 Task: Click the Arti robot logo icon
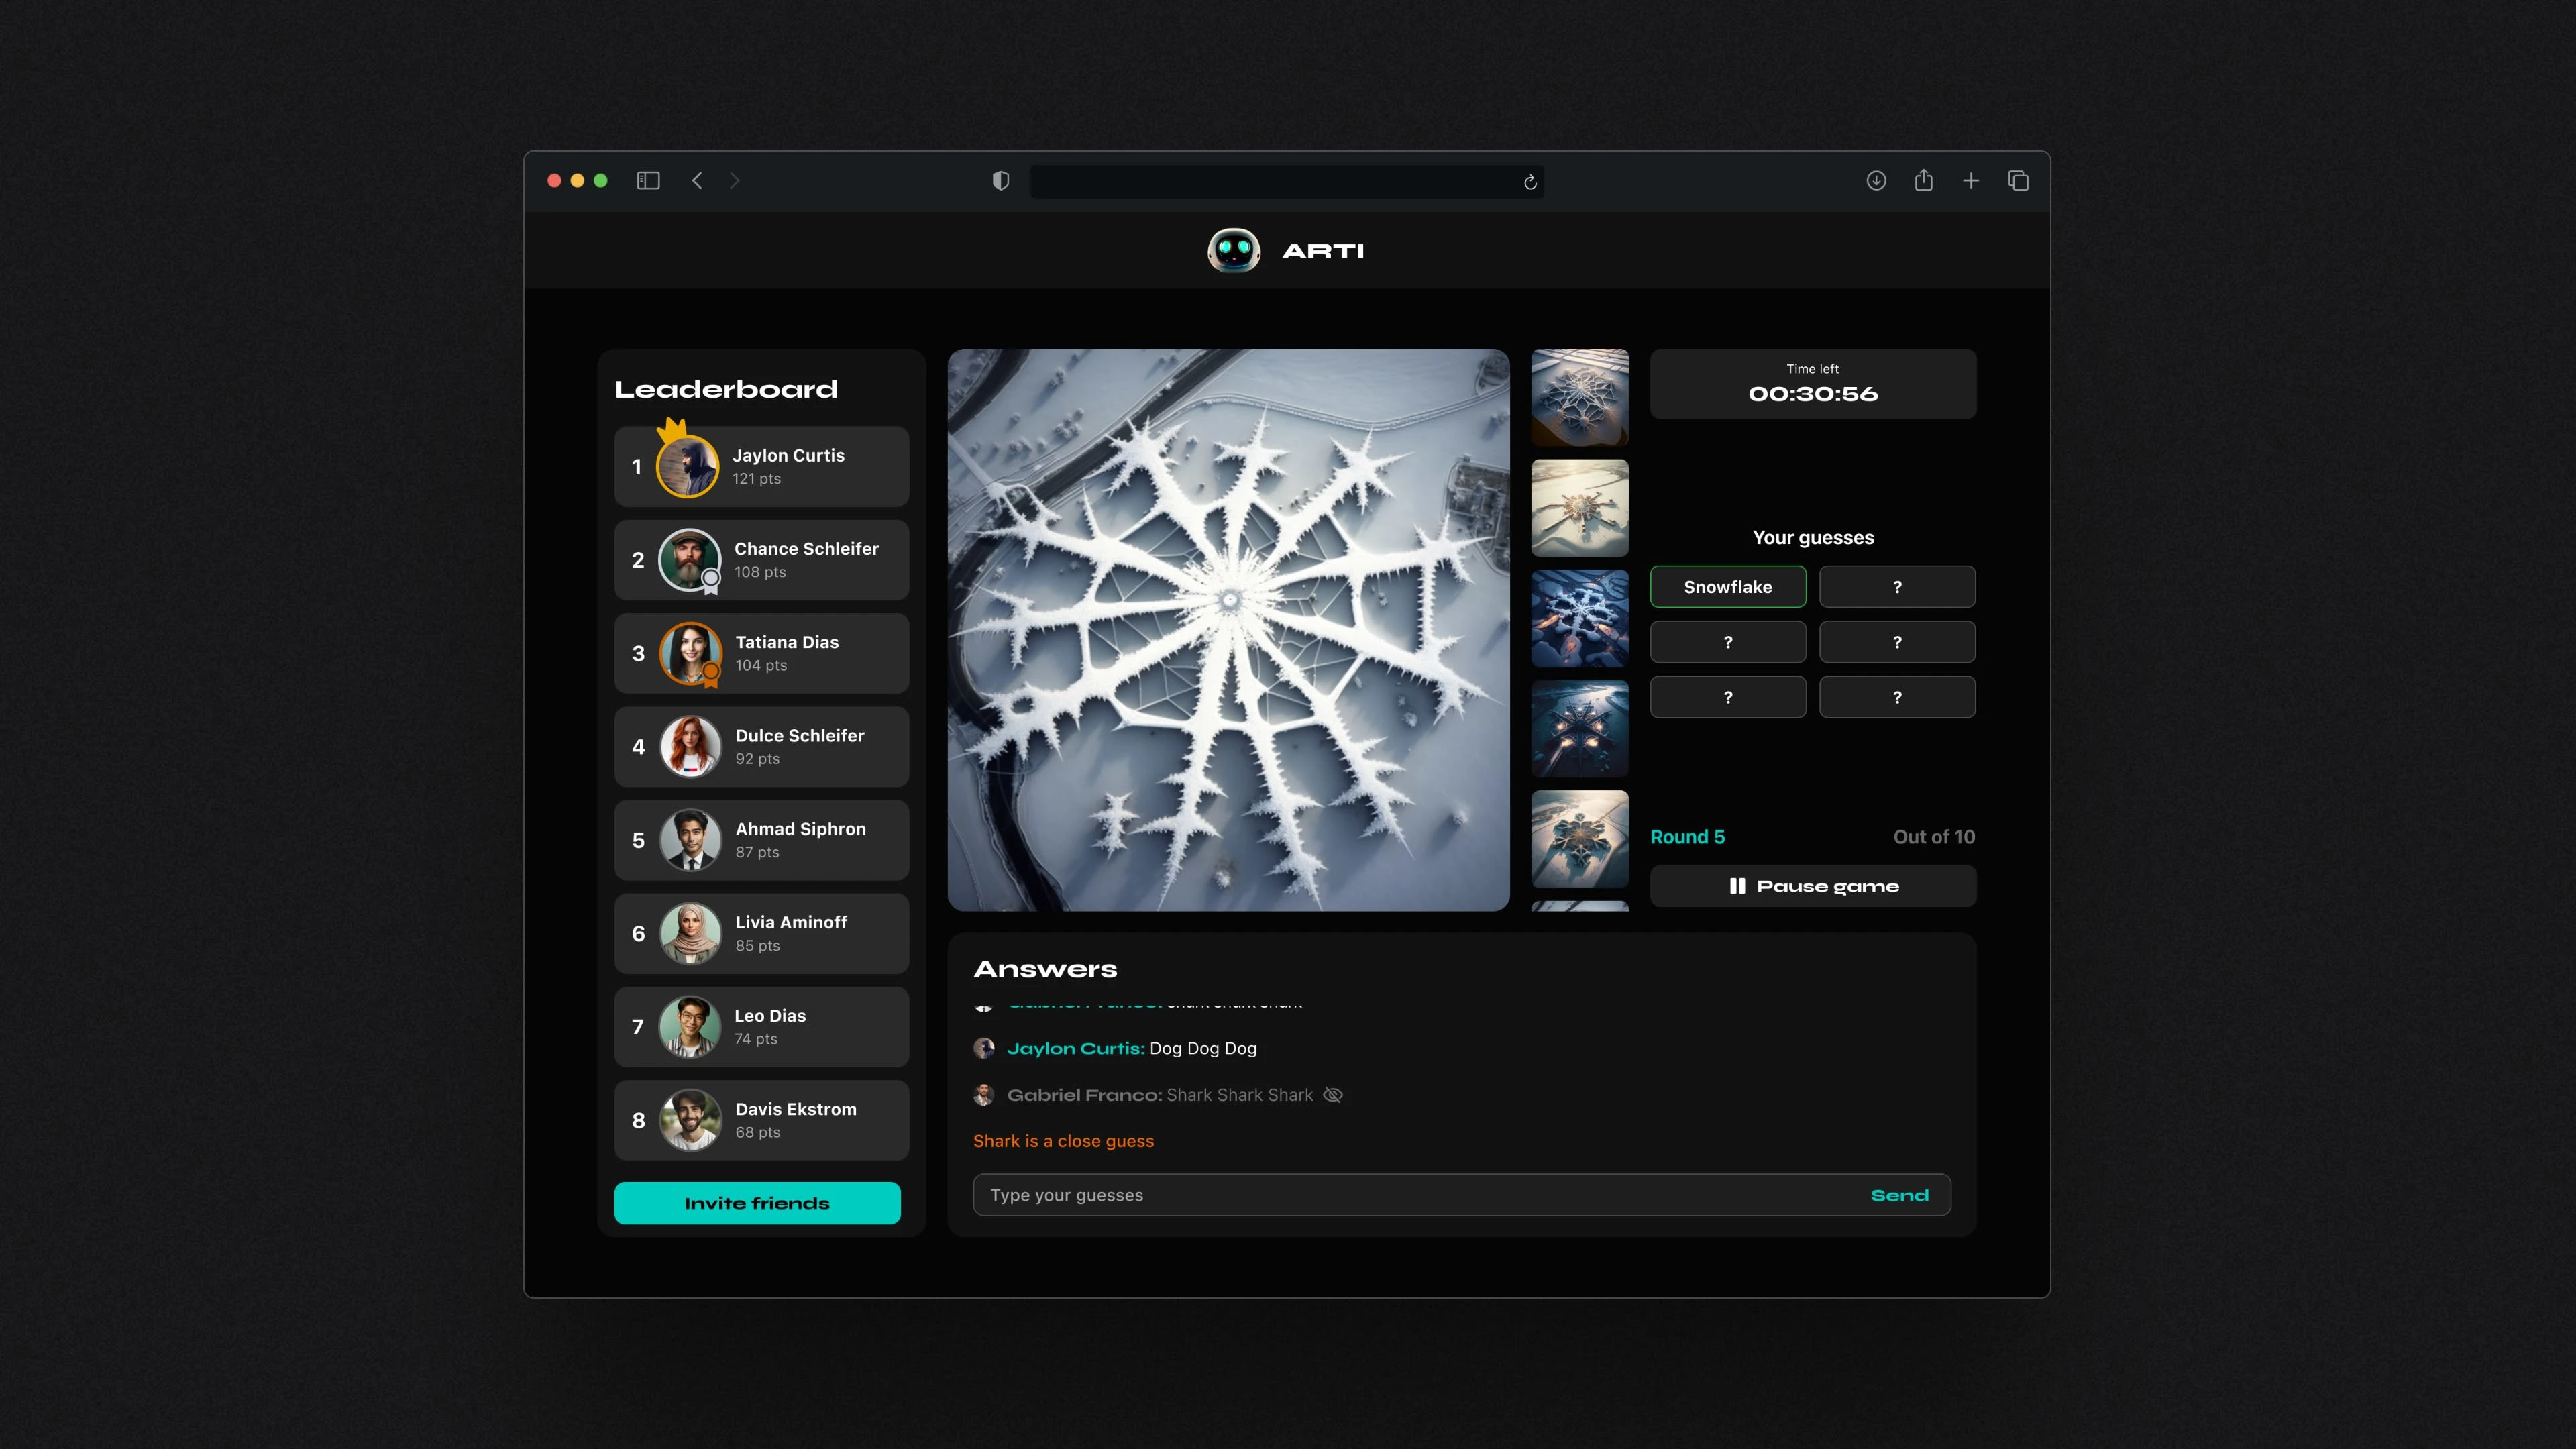tap(1233, 250)
